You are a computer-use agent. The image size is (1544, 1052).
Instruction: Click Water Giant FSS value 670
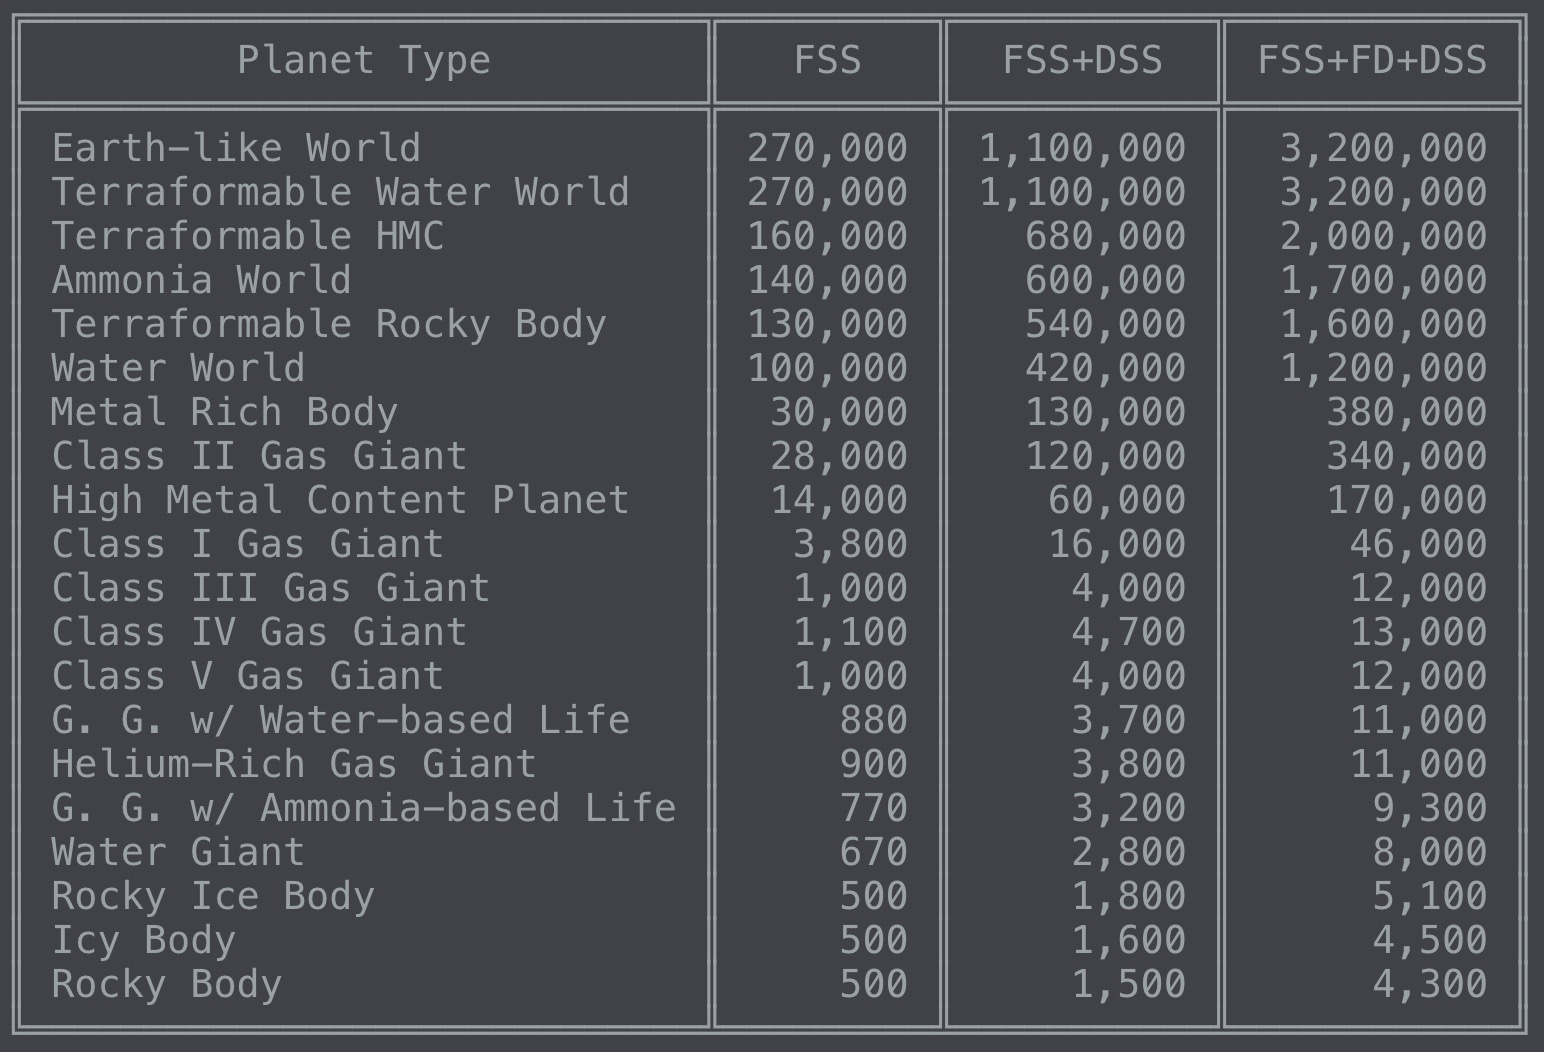(x=874, y=852)
